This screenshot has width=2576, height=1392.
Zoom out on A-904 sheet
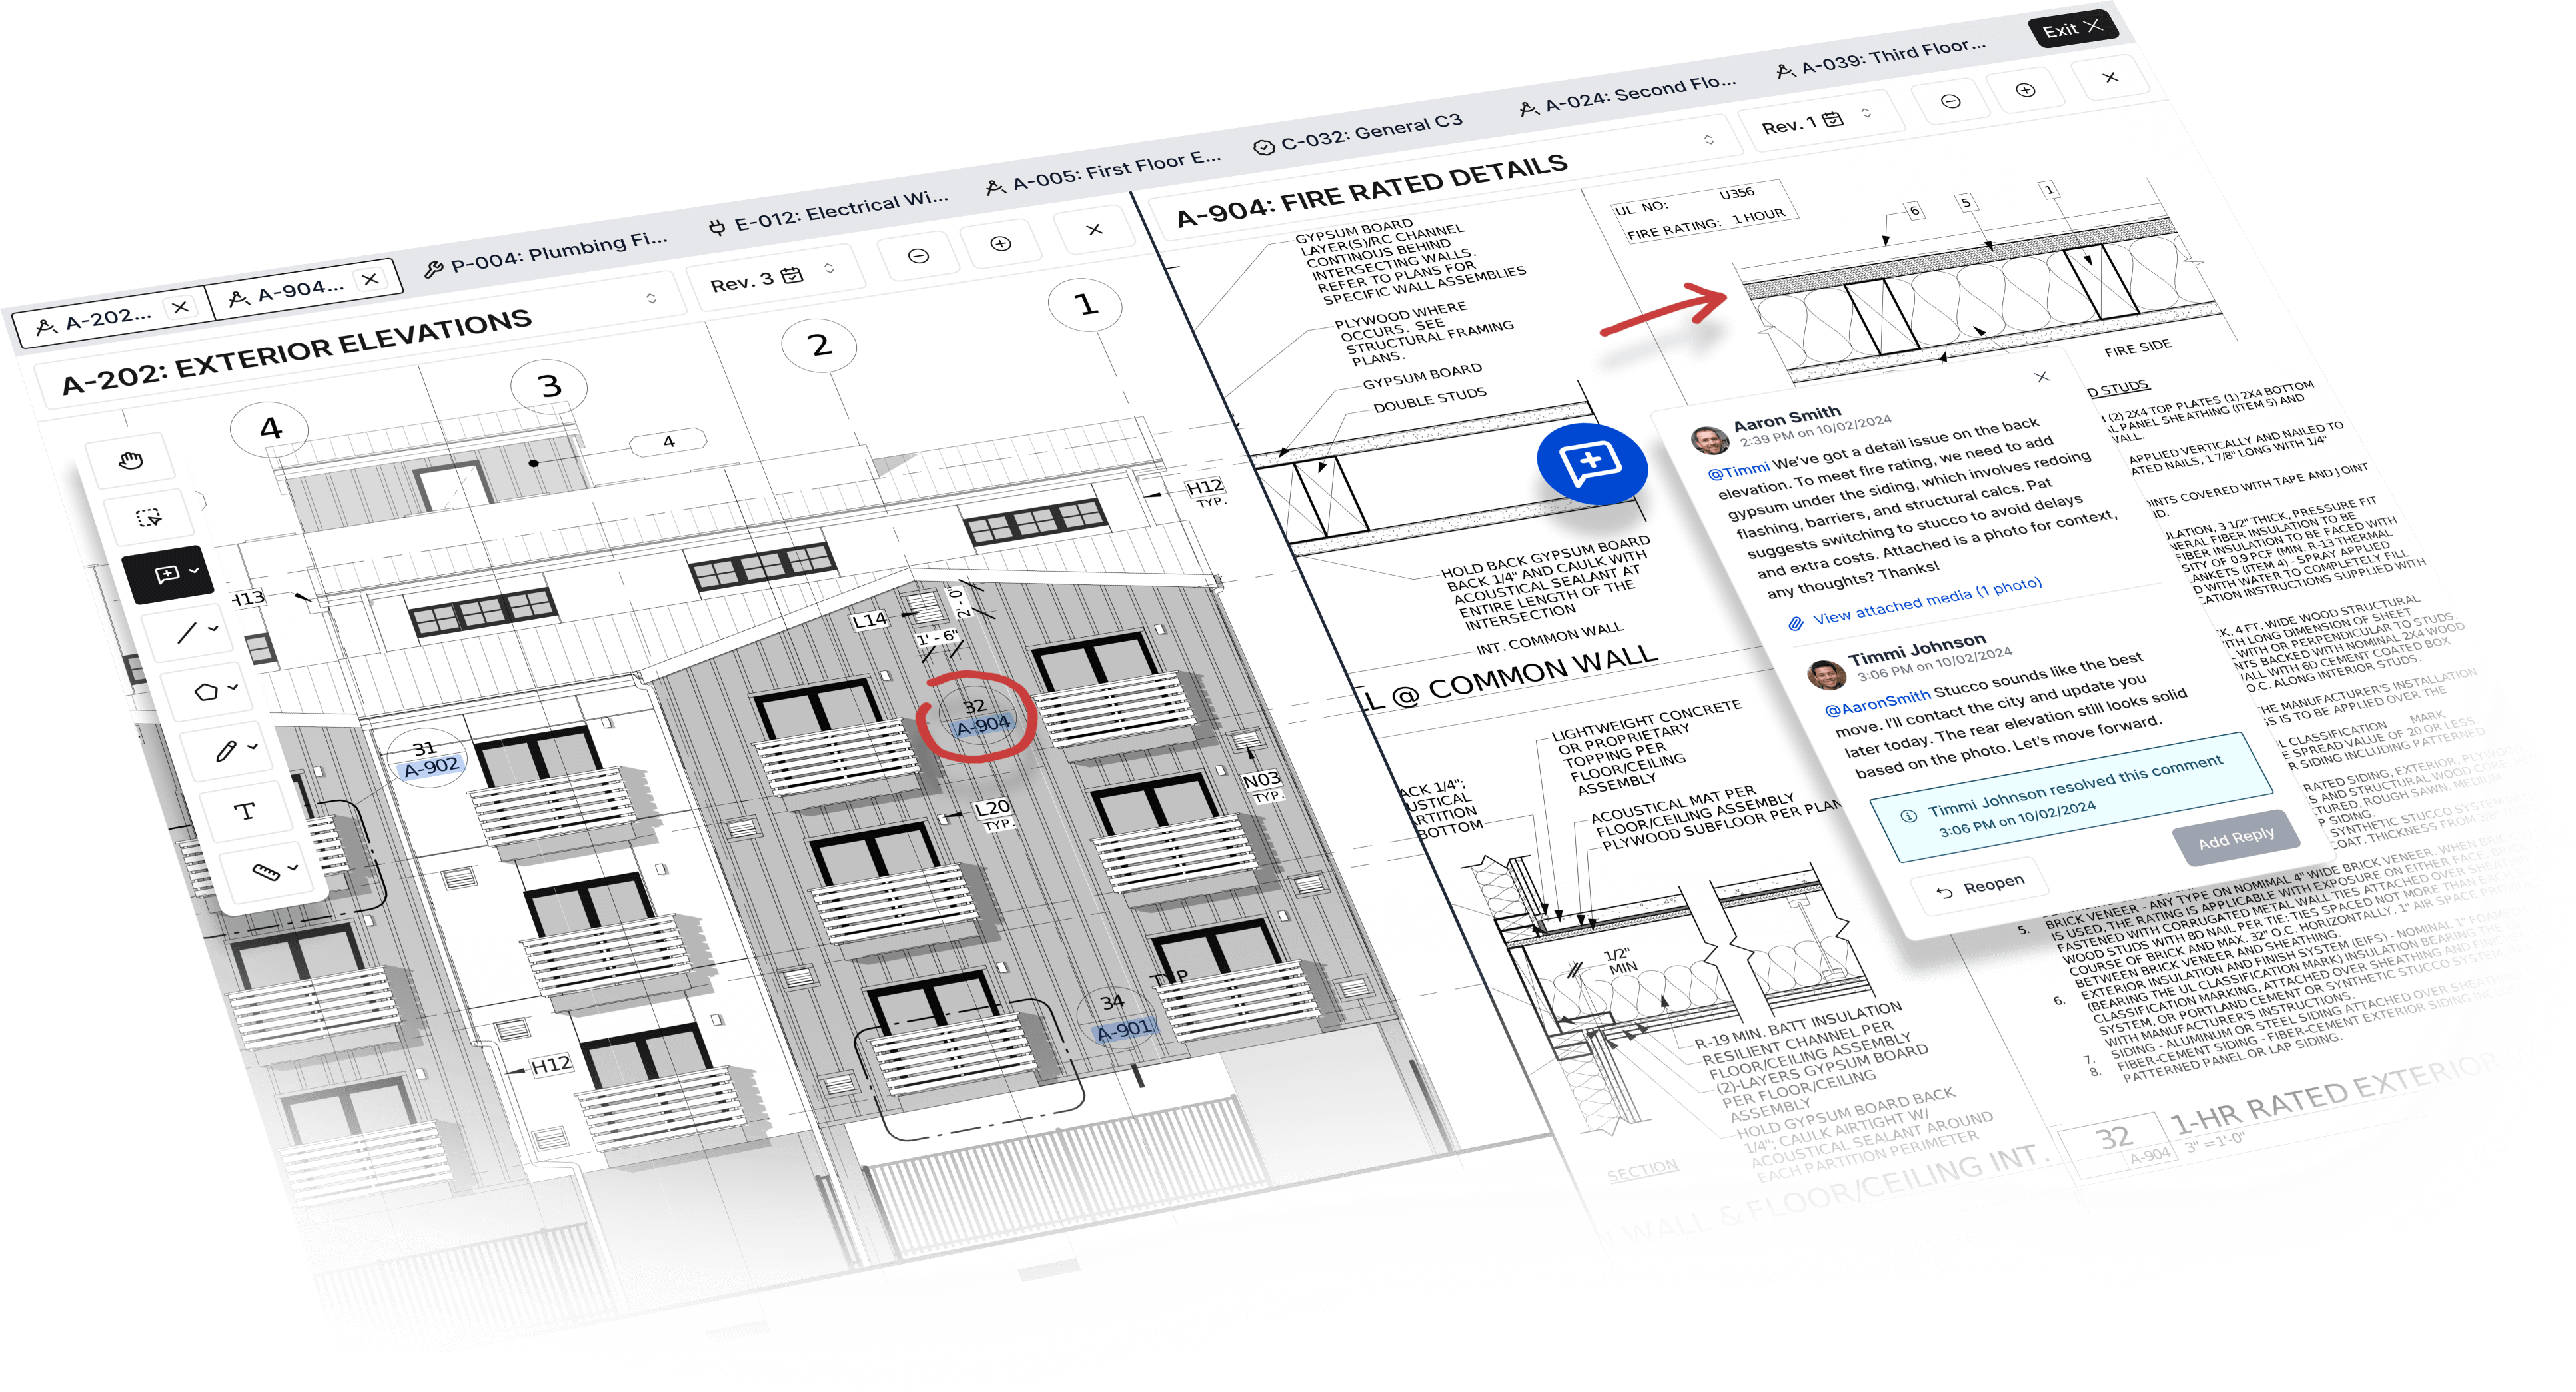[x=1950, y=101]
